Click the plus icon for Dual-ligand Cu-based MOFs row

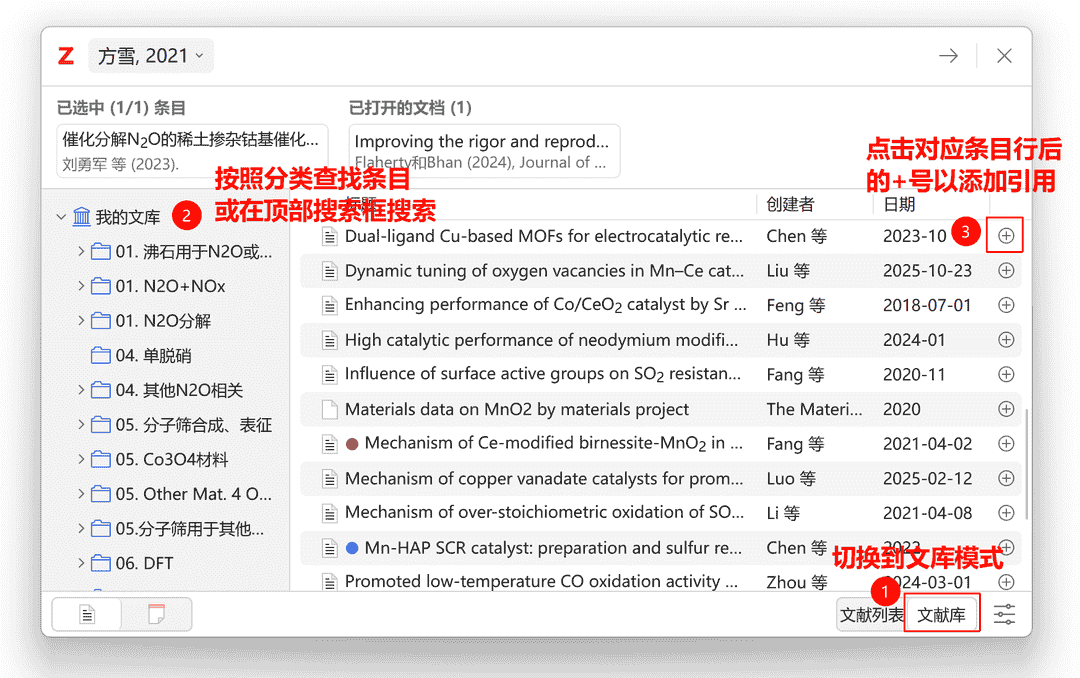1006,236
